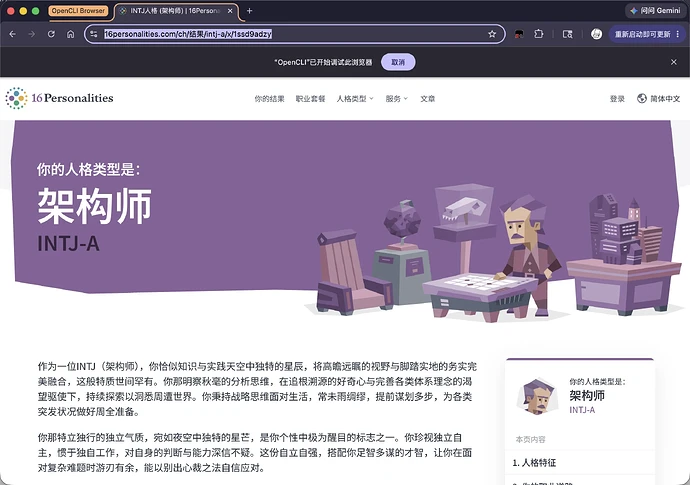Open the dark extension icon beside the star

click(519, 34)
